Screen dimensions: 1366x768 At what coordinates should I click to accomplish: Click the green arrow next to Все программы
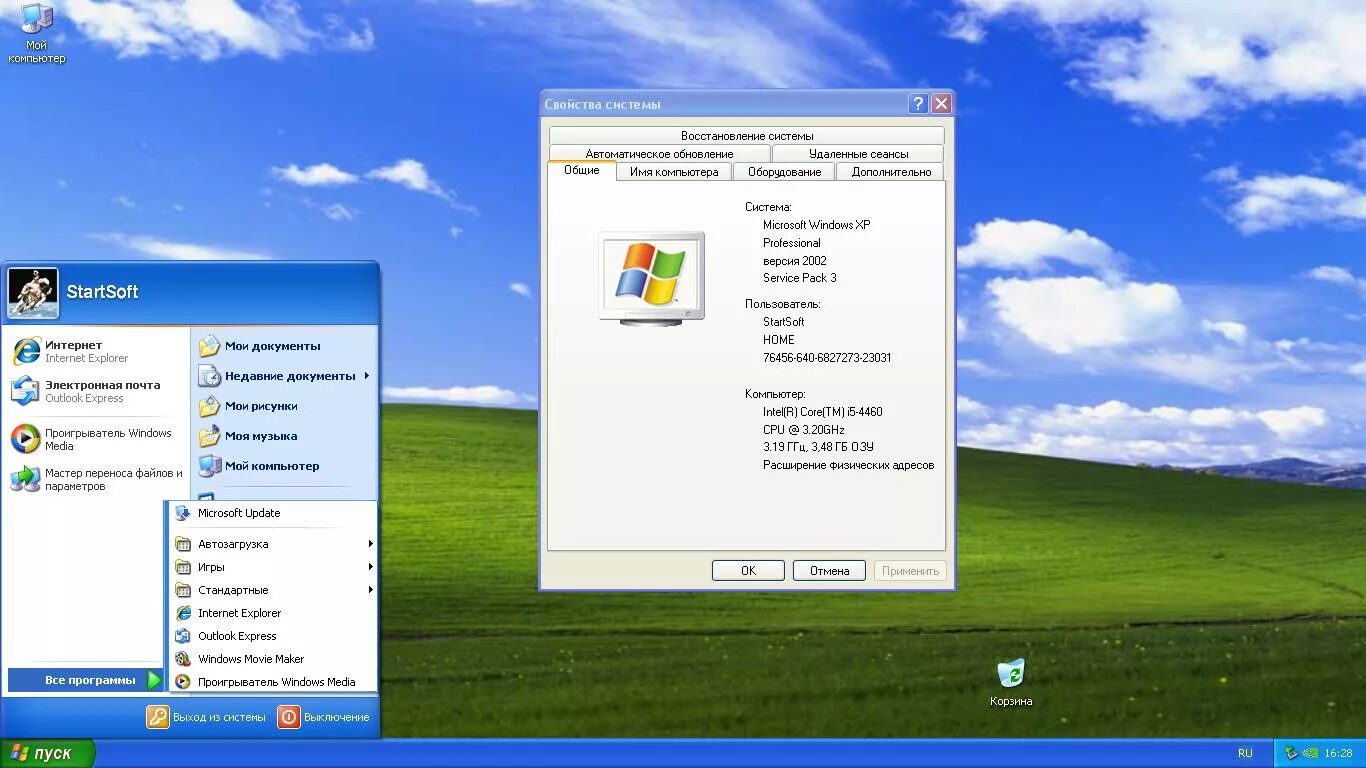point(154,680)
